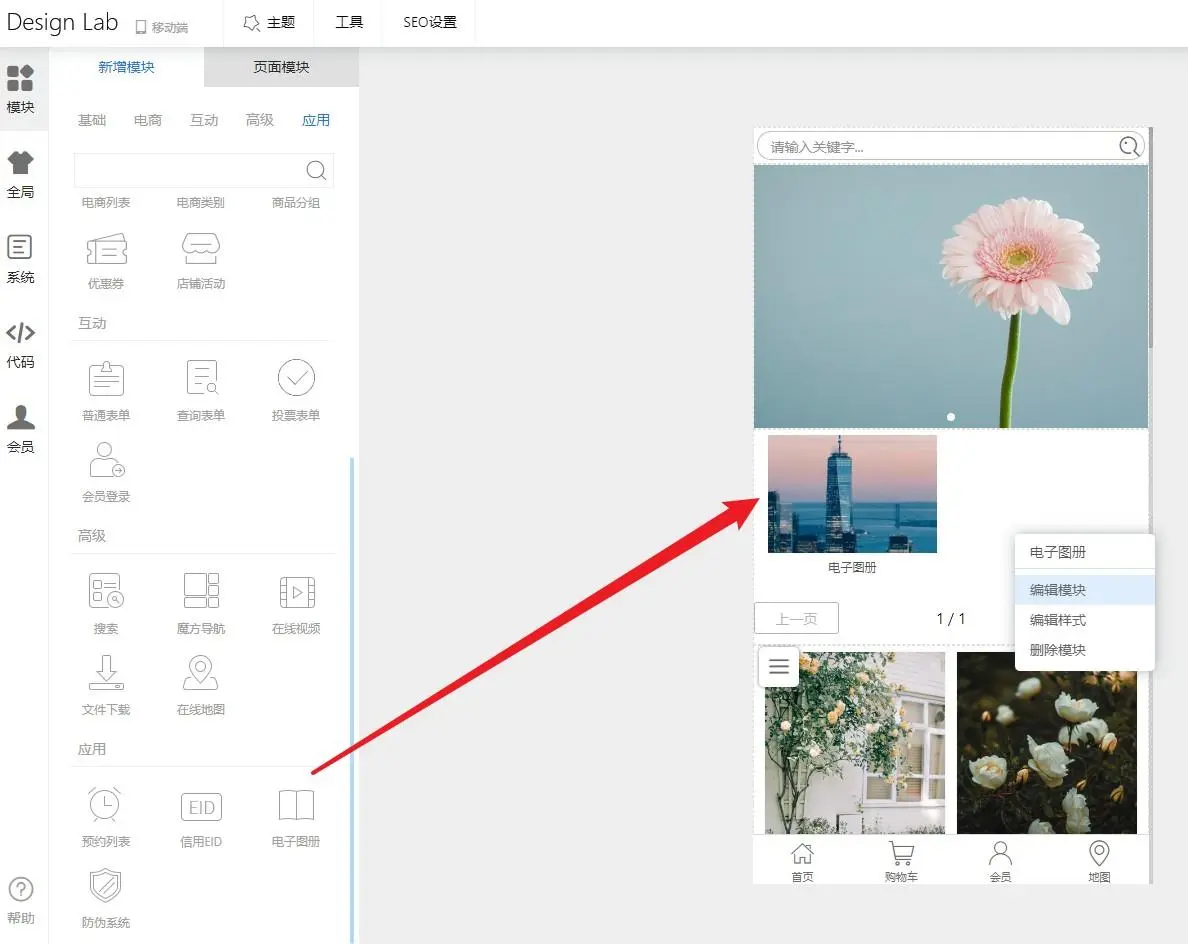
Task: Add the 在线视频 video module
Action: coord(295,592)
